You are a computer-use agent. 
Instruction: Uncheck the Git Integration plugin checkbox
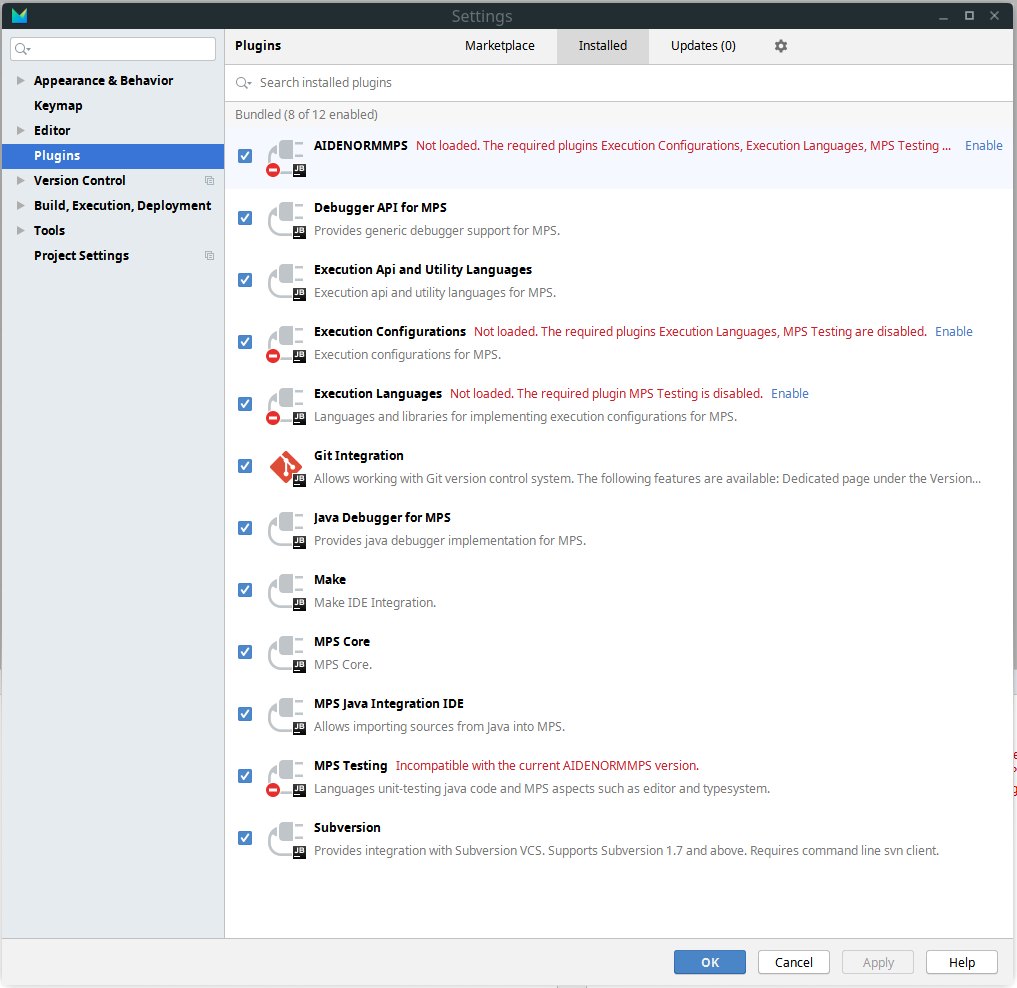click(x=245, y=466)
